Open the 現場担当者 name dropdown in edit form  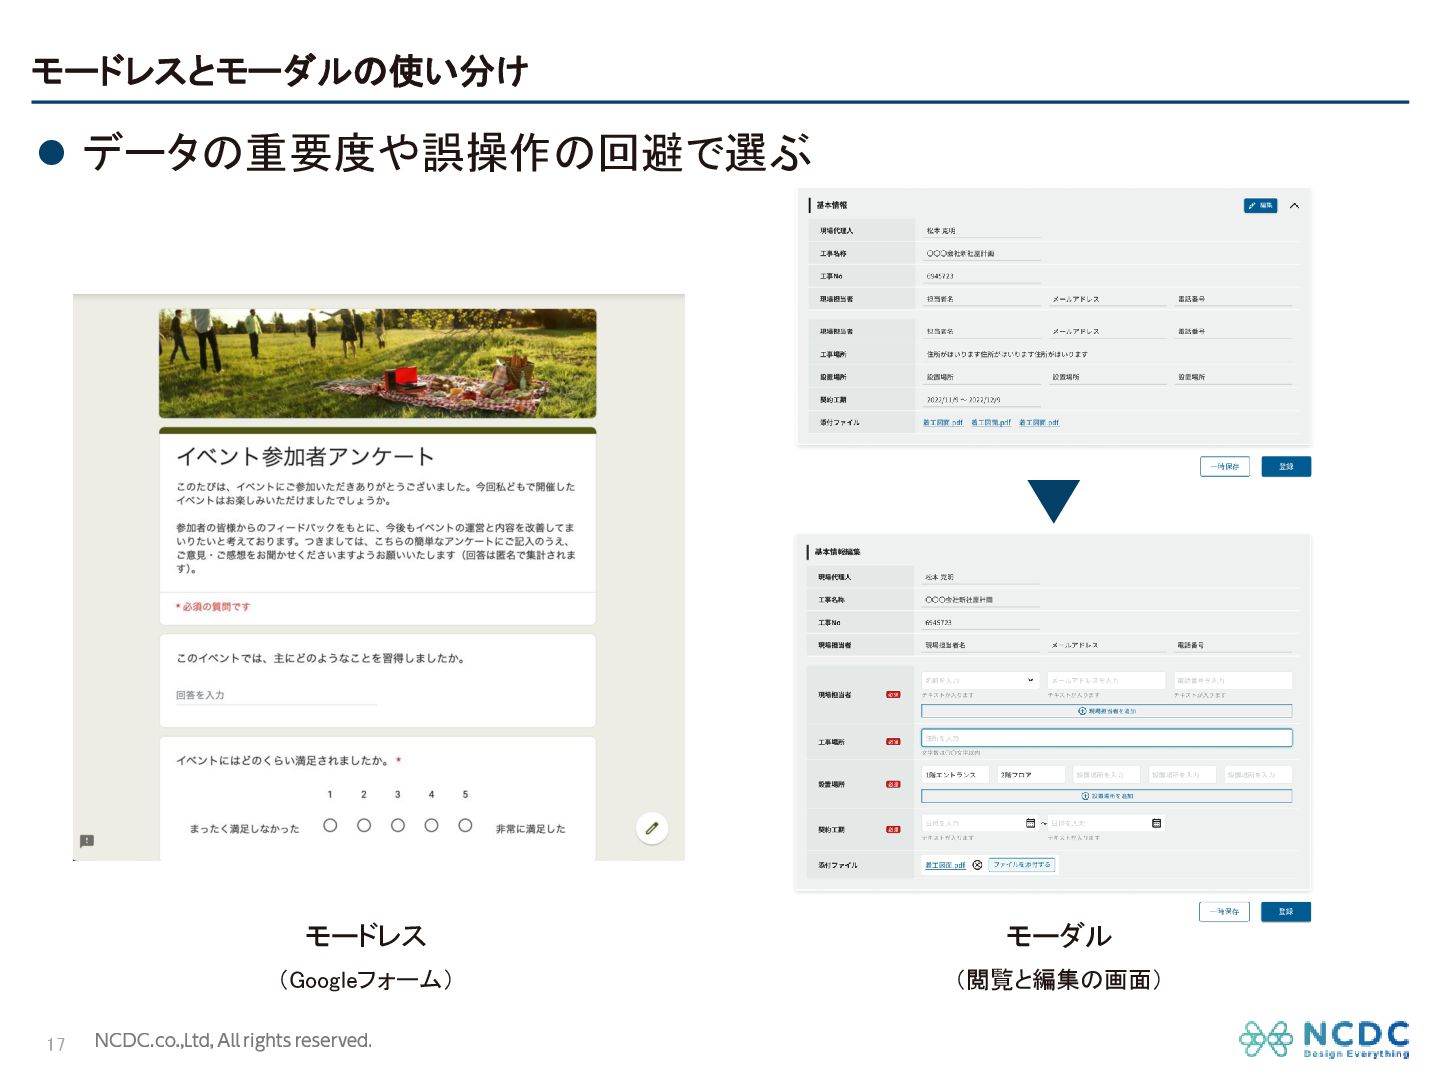click(980, 680)
